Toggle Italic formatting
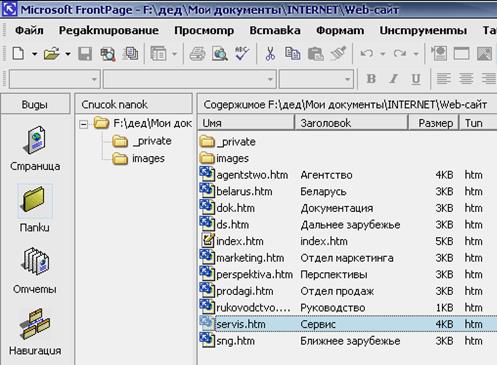The width and height of the screenshot is (497, 365). pyautogui.click(x=394, y=79)
